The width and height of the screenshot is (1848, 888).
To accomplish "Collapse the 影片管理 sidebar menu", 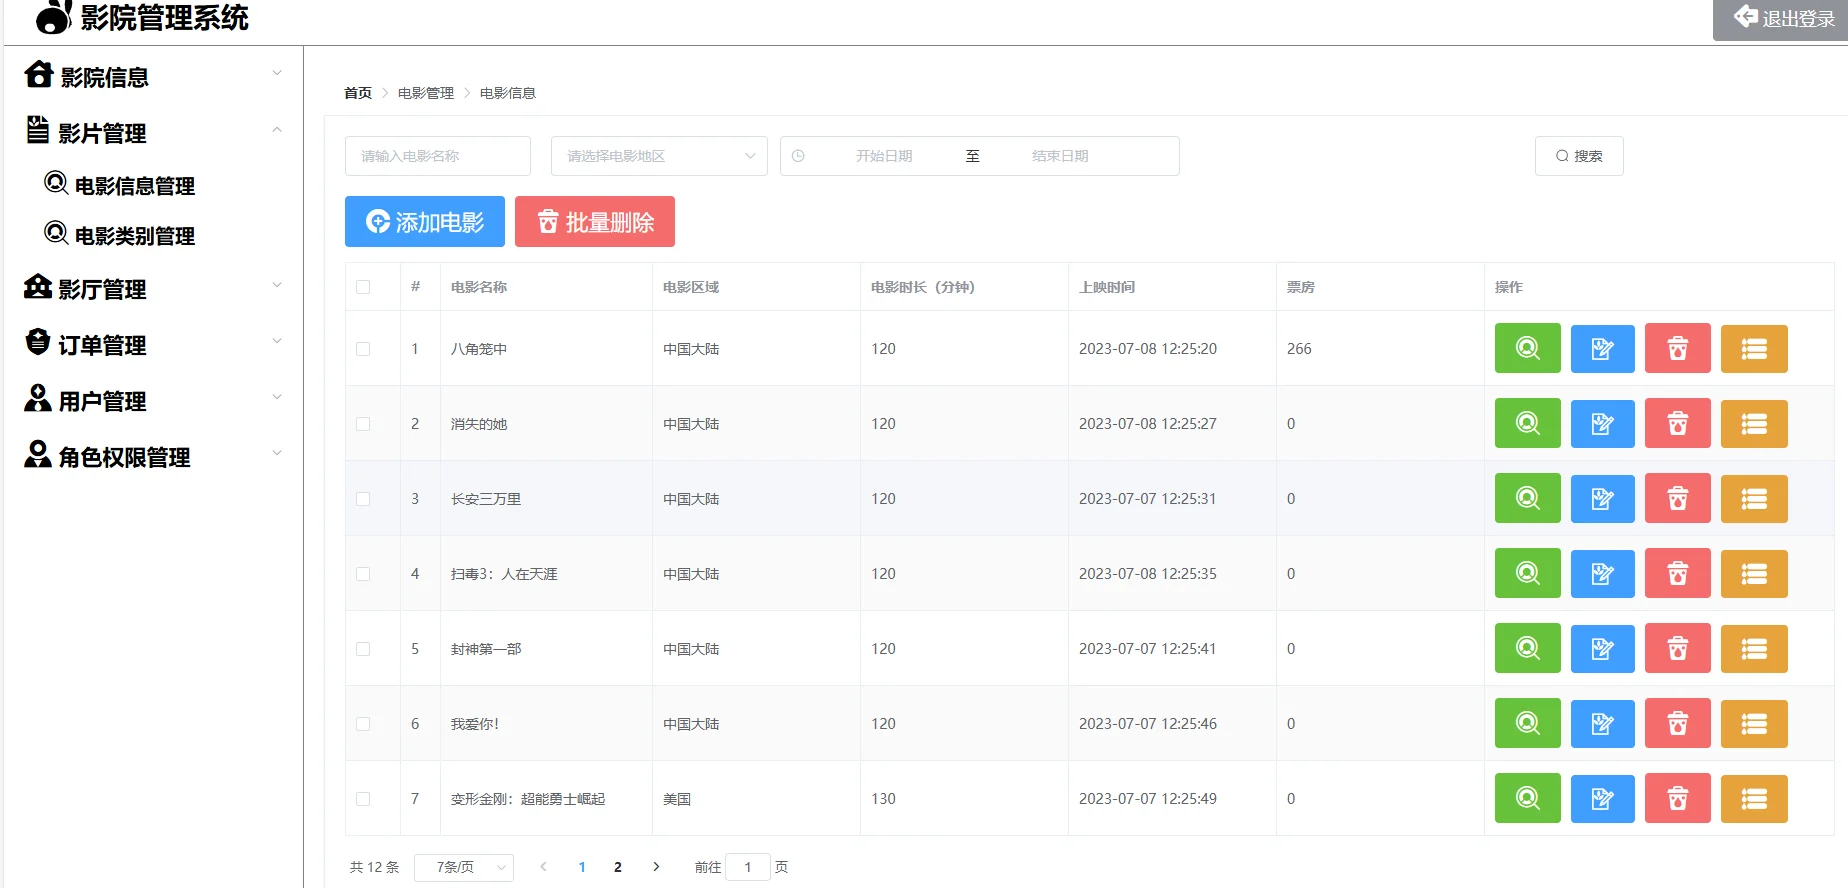I will (x=153, y=132).
